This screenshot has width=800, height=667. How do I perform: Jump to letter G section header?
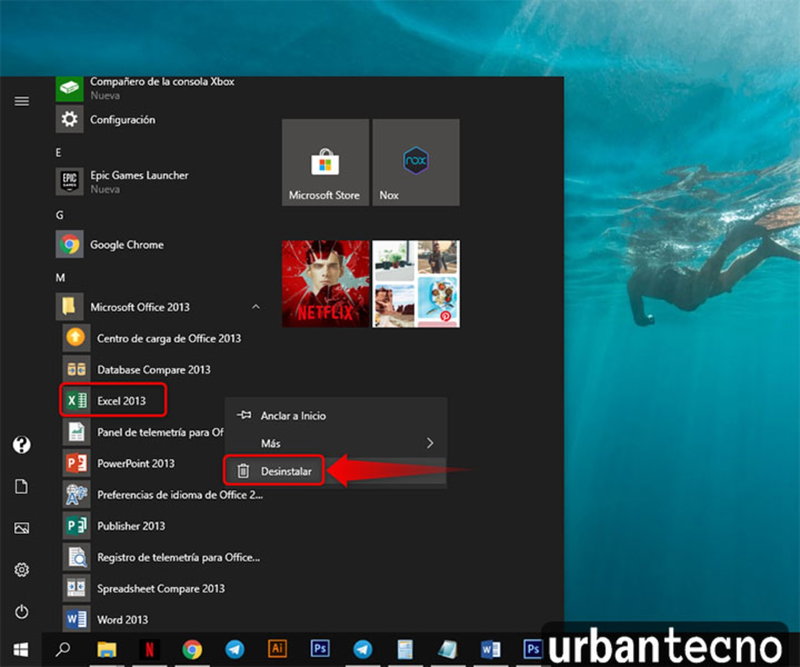(60, 215)
